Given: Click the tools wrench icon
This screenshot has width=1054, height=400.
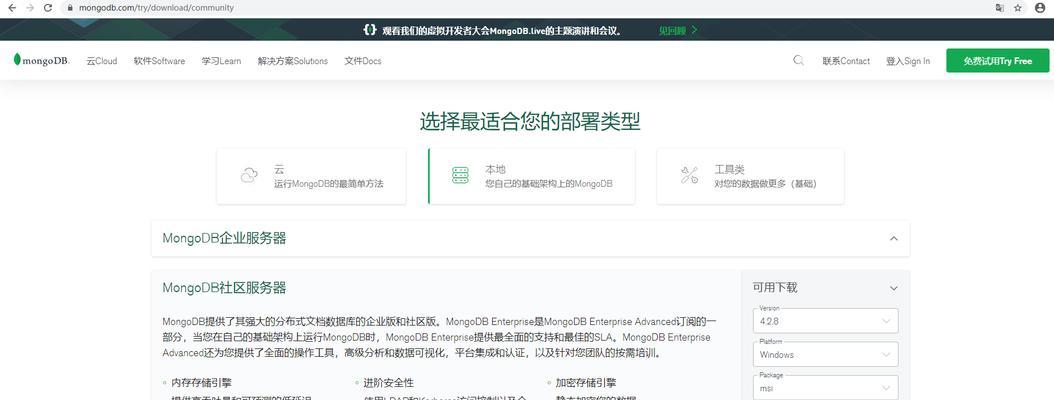Looking at the screenshot, I should coord(689,175).
